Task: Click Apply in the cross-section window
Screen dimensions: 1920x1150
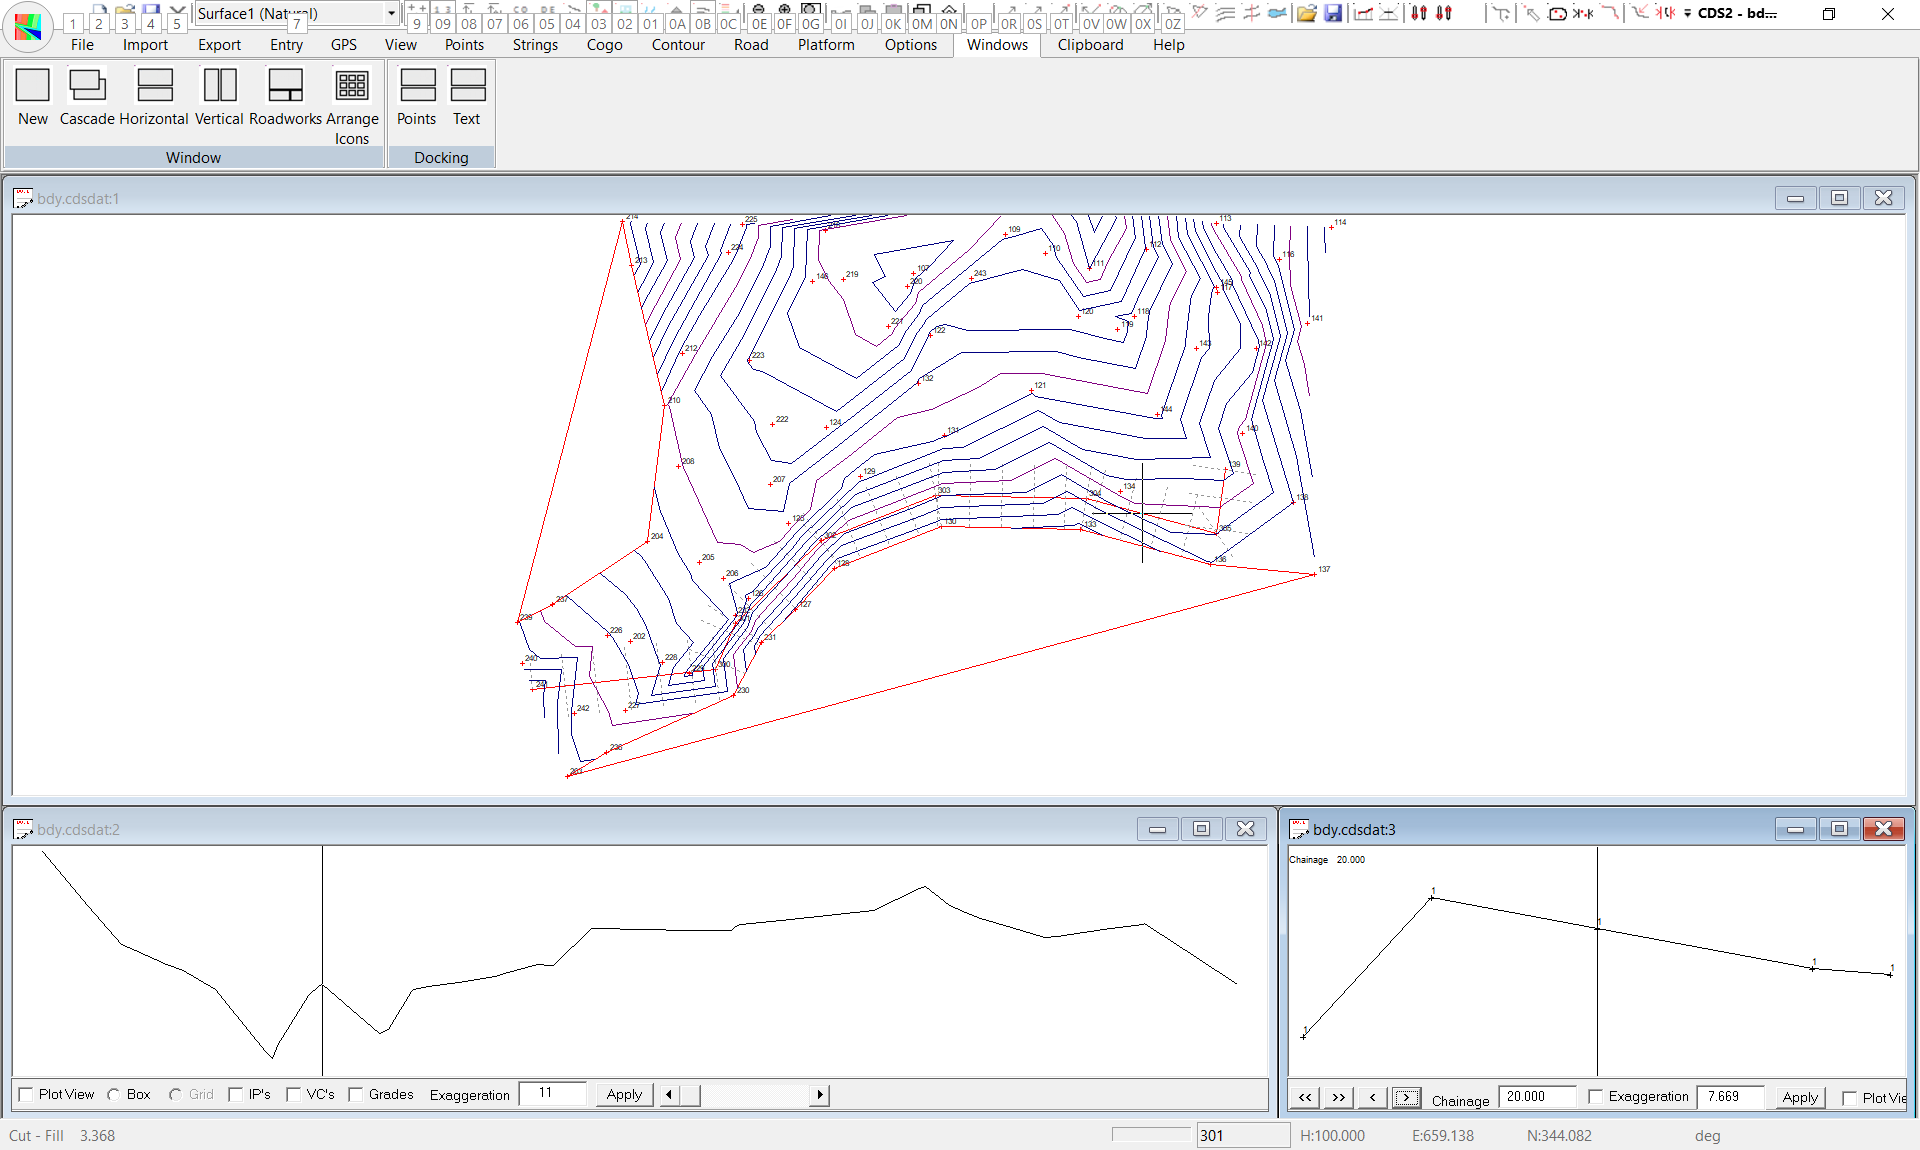Action: (1799, 1097)
